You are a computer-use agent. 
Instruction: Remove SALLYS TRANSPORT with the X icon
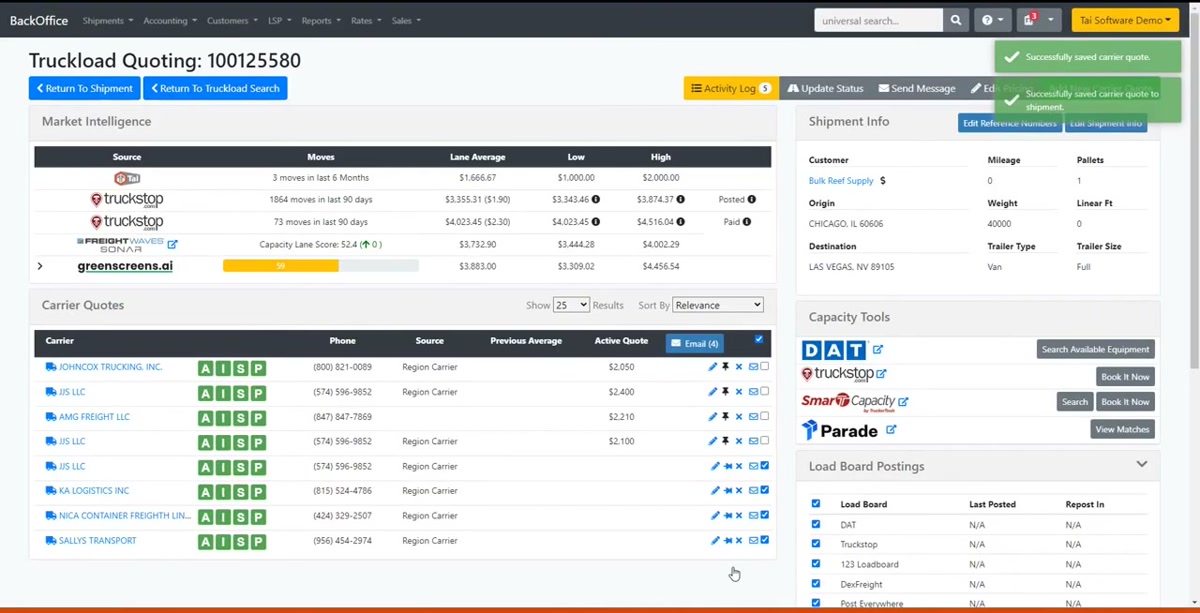740,540
